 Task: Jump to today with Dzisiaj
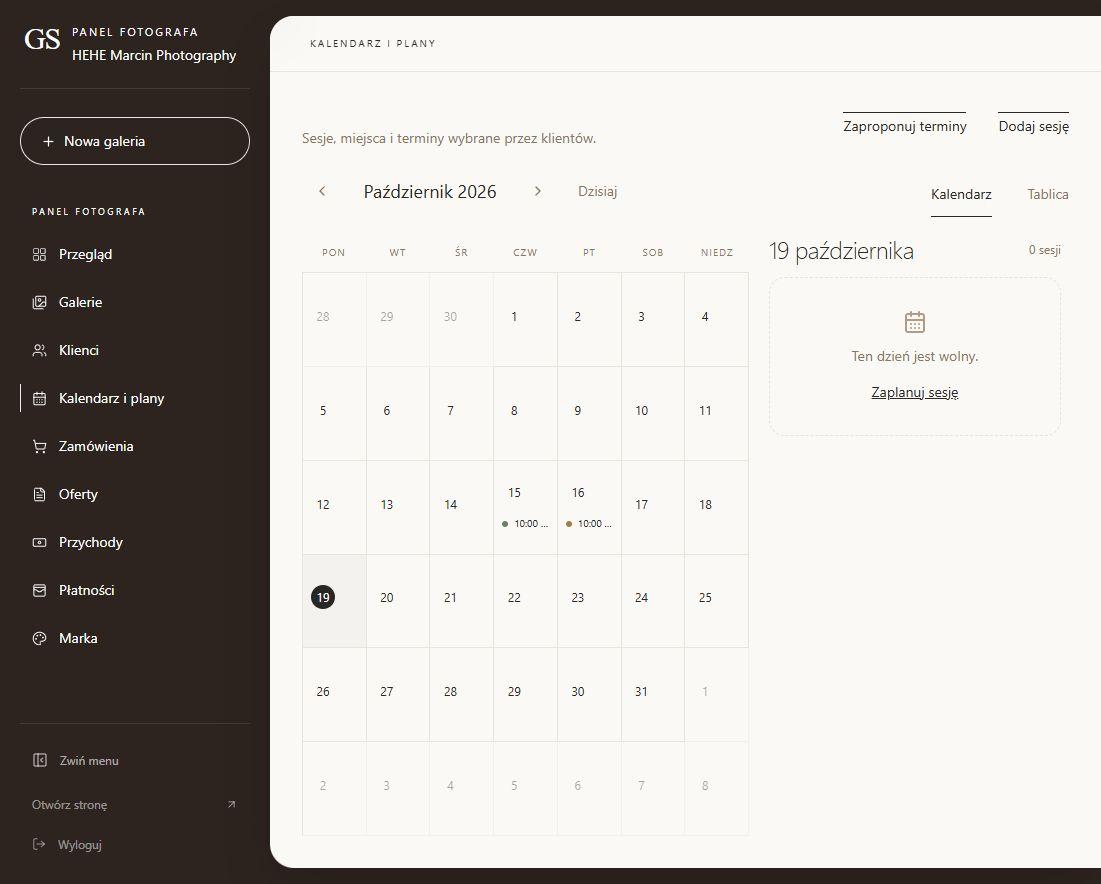598,191
